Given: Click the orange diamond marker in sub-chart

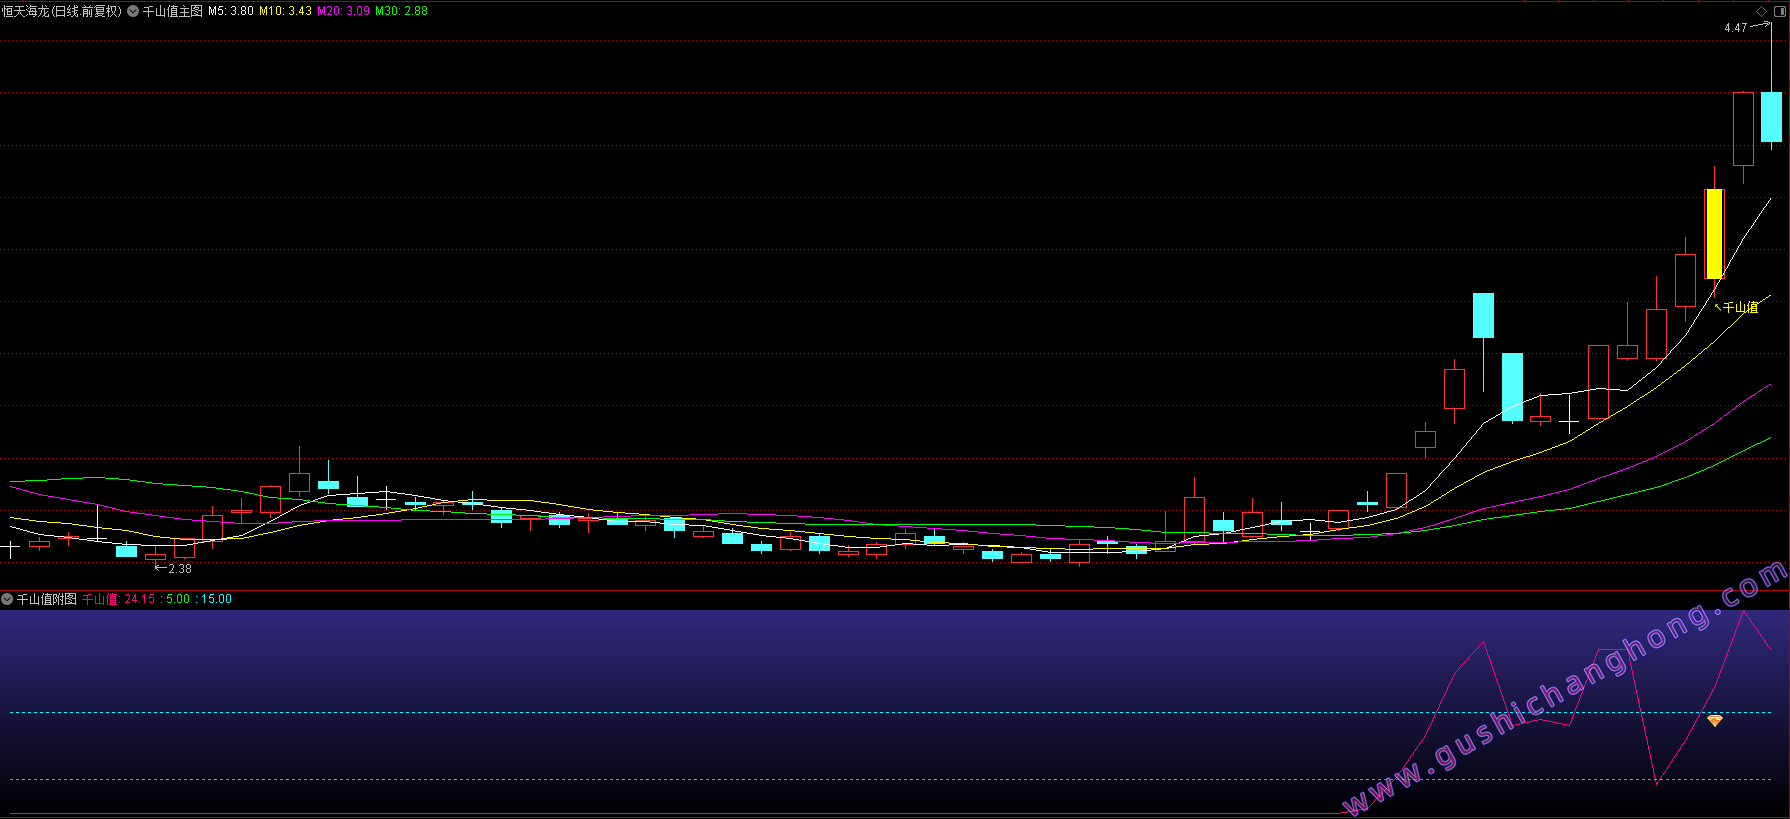Looking at the screenshot, I should click(1715, 720).
